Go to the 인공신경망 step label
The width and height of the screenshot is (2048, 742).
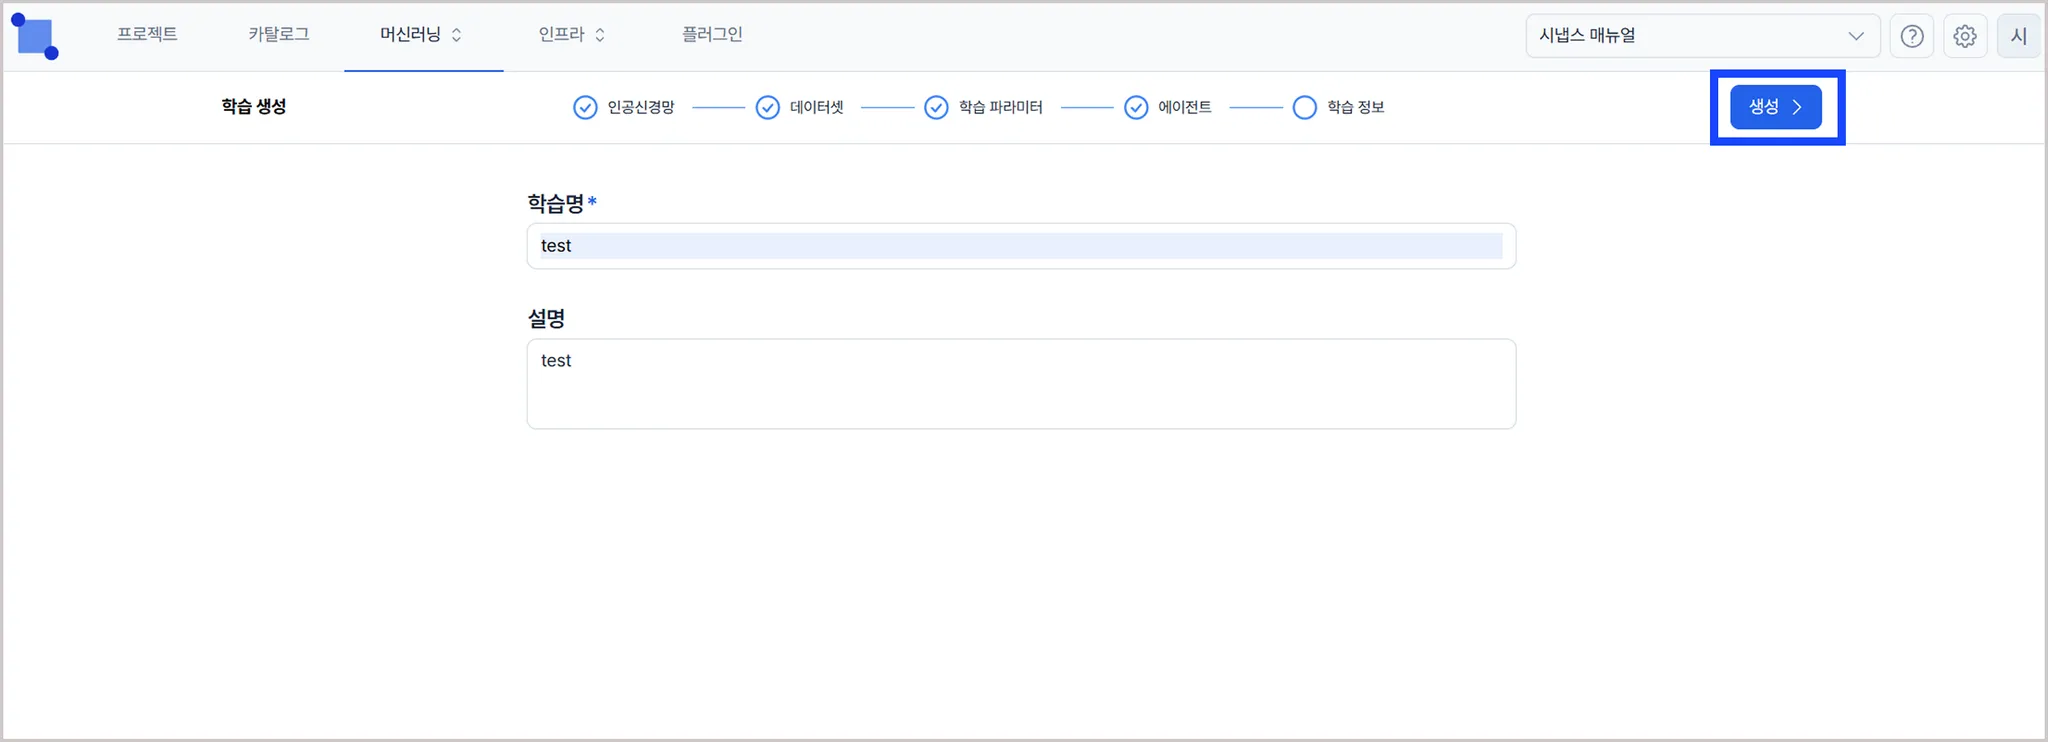coord(641,107)
